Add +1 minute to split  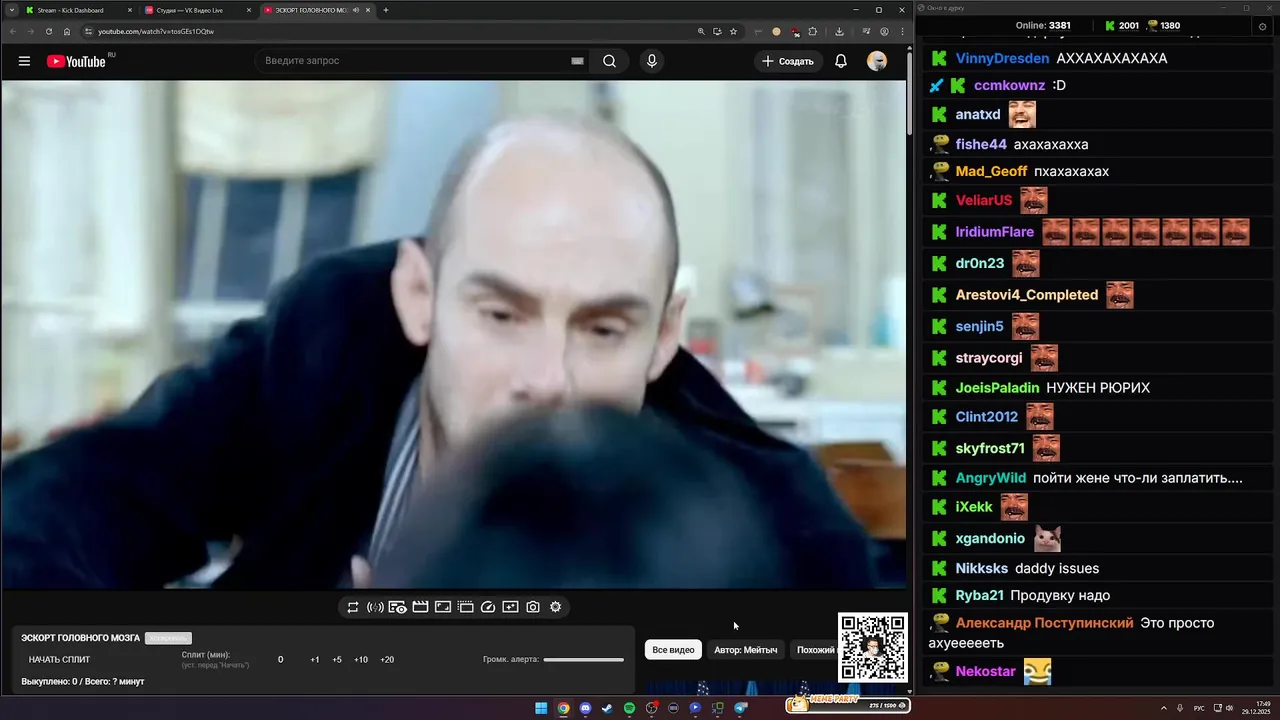[x=314, y=659]
